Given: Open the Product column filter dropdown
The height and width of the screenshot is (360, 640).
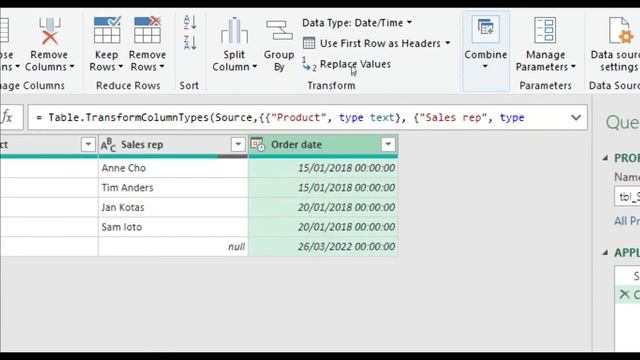Looking at the screenshot, I should [x=88, y=144].
